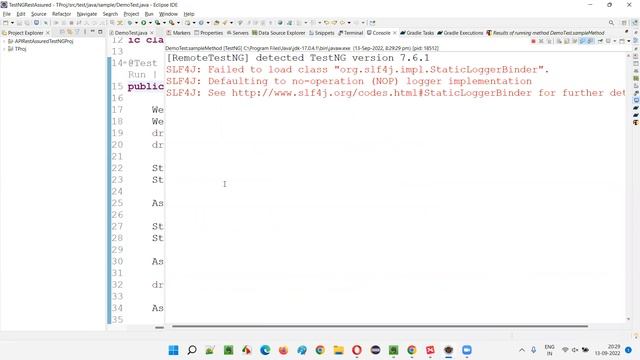Open the Help menu
640x360 pixels.
click(189, 14)
